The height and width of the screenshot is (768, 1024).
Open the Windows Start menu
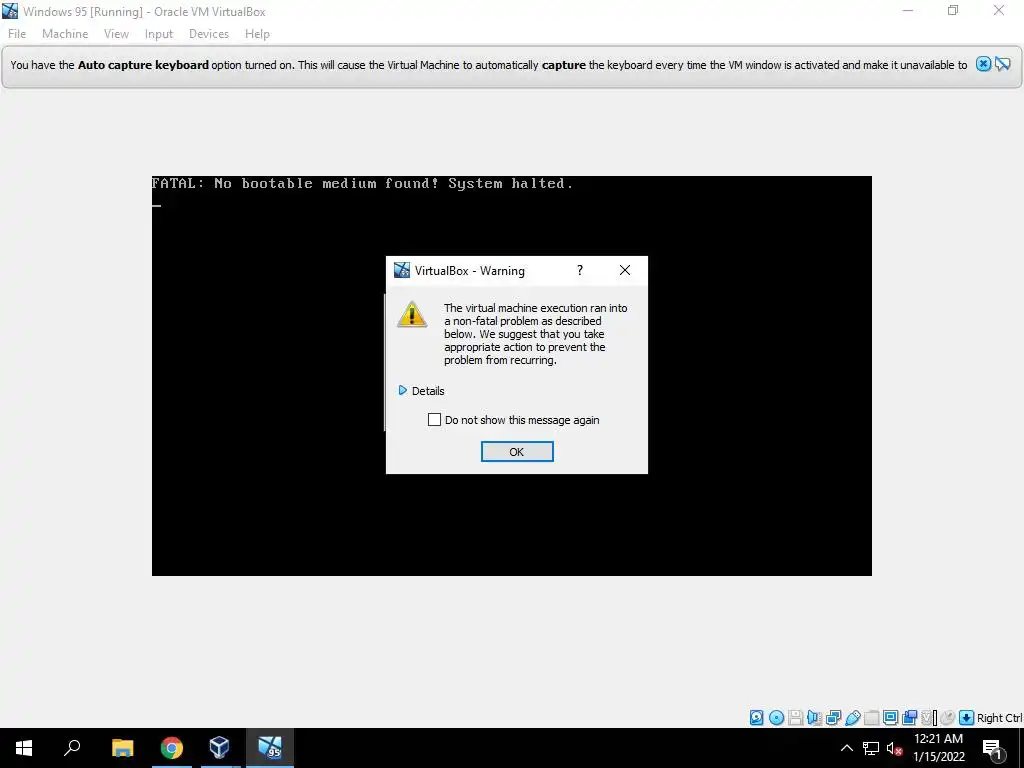(24, 748)
